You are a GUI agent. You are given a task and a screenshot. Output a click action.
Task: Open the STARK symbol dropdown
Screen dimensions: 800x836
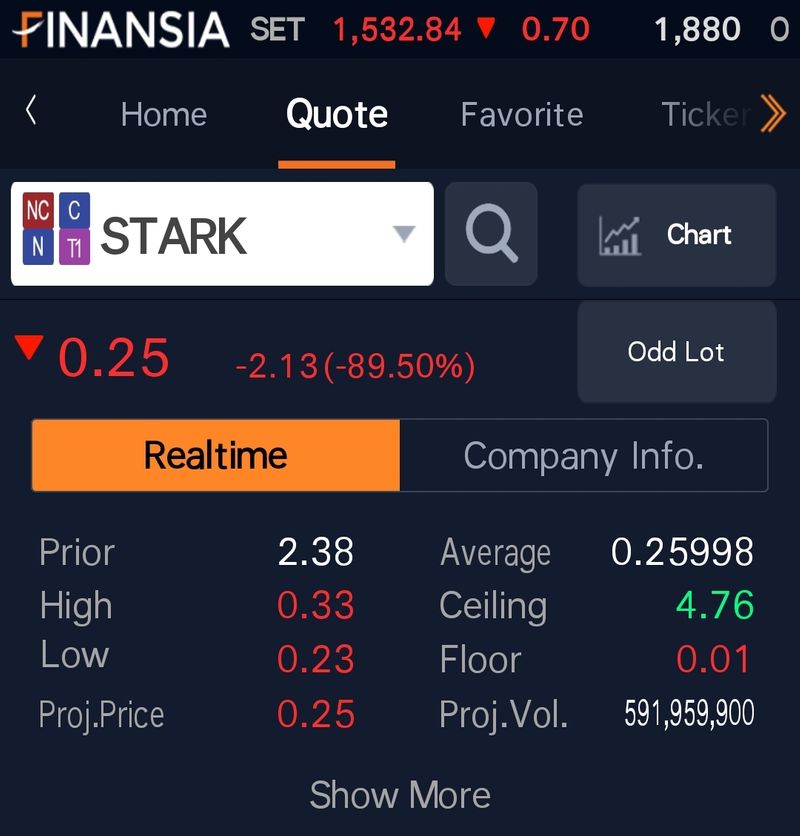coord(402,234)
